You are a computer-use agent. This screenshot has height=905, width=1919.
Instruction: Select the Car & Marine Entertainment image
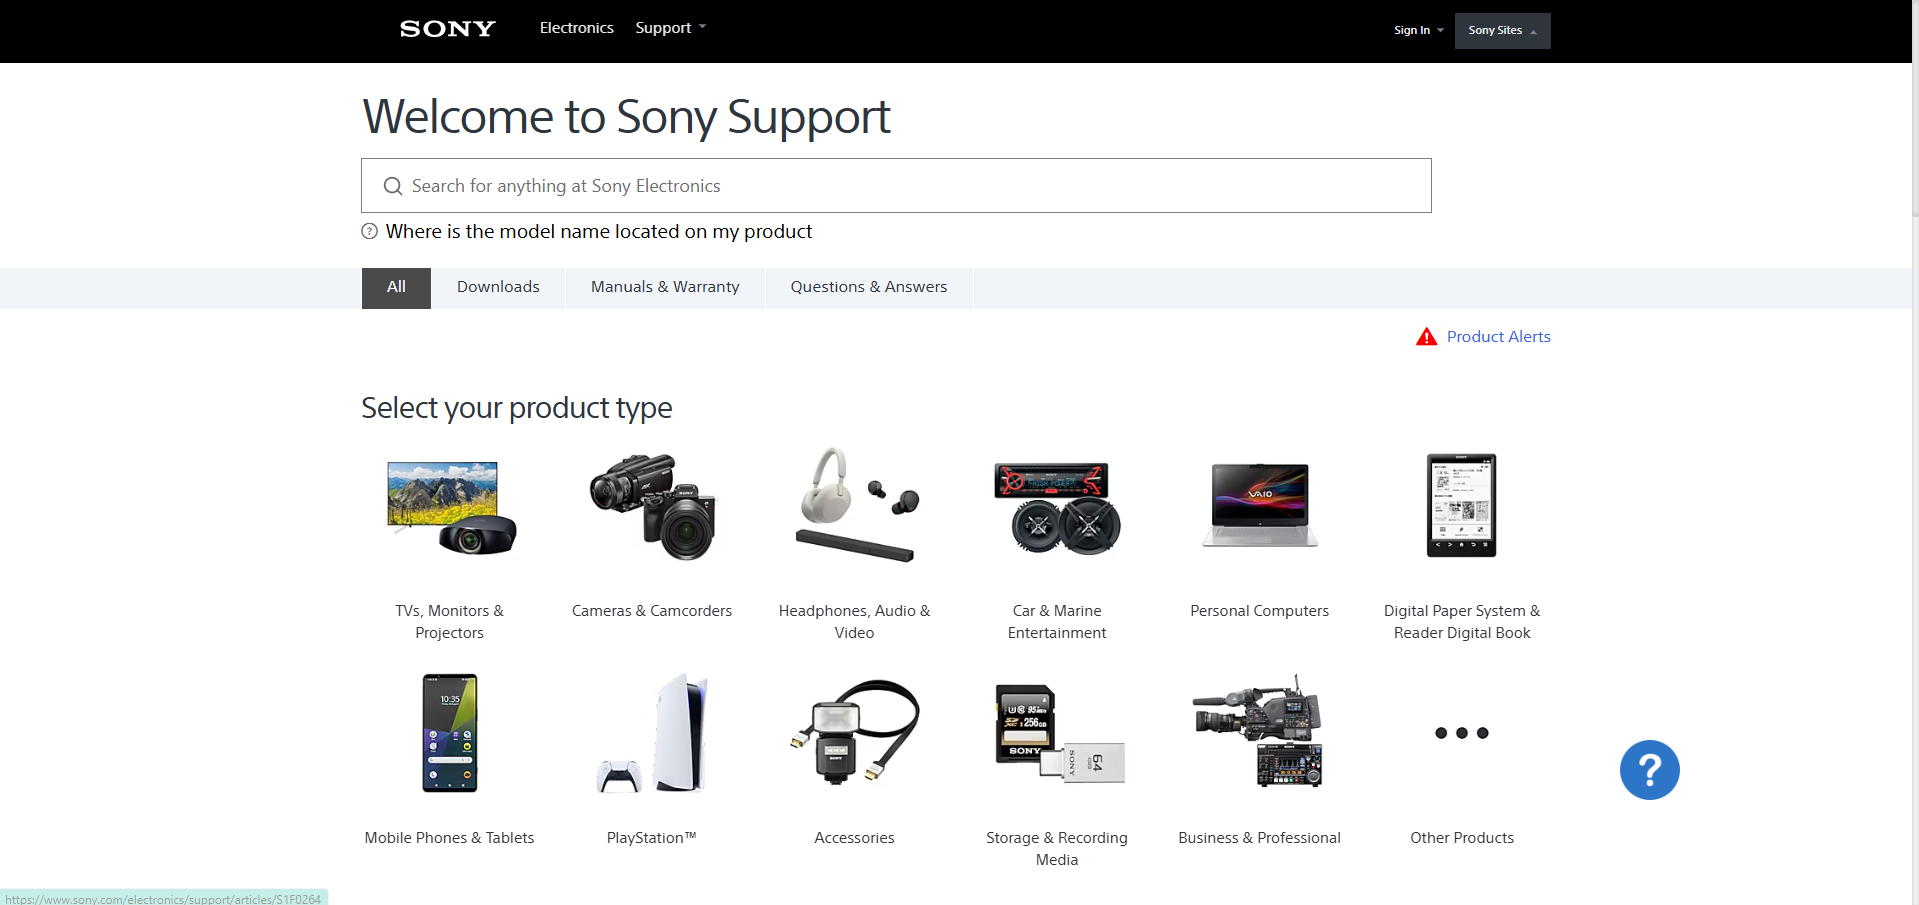point(1057,508)
